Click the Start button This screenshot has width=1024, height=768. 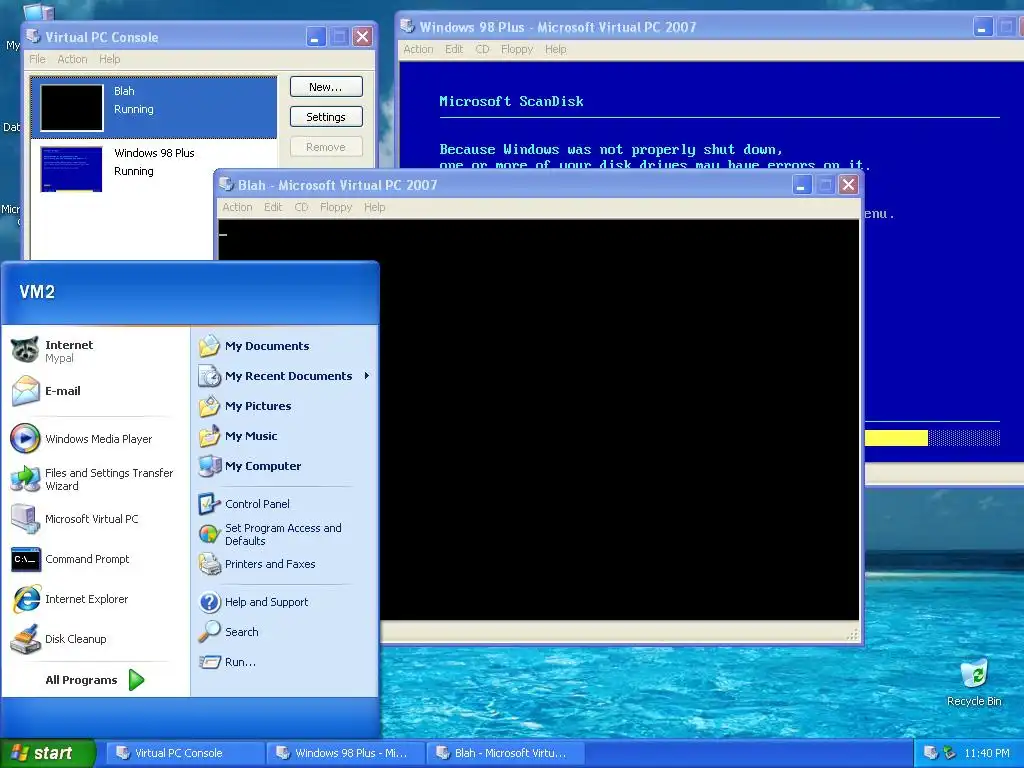(x=48, y=753)
